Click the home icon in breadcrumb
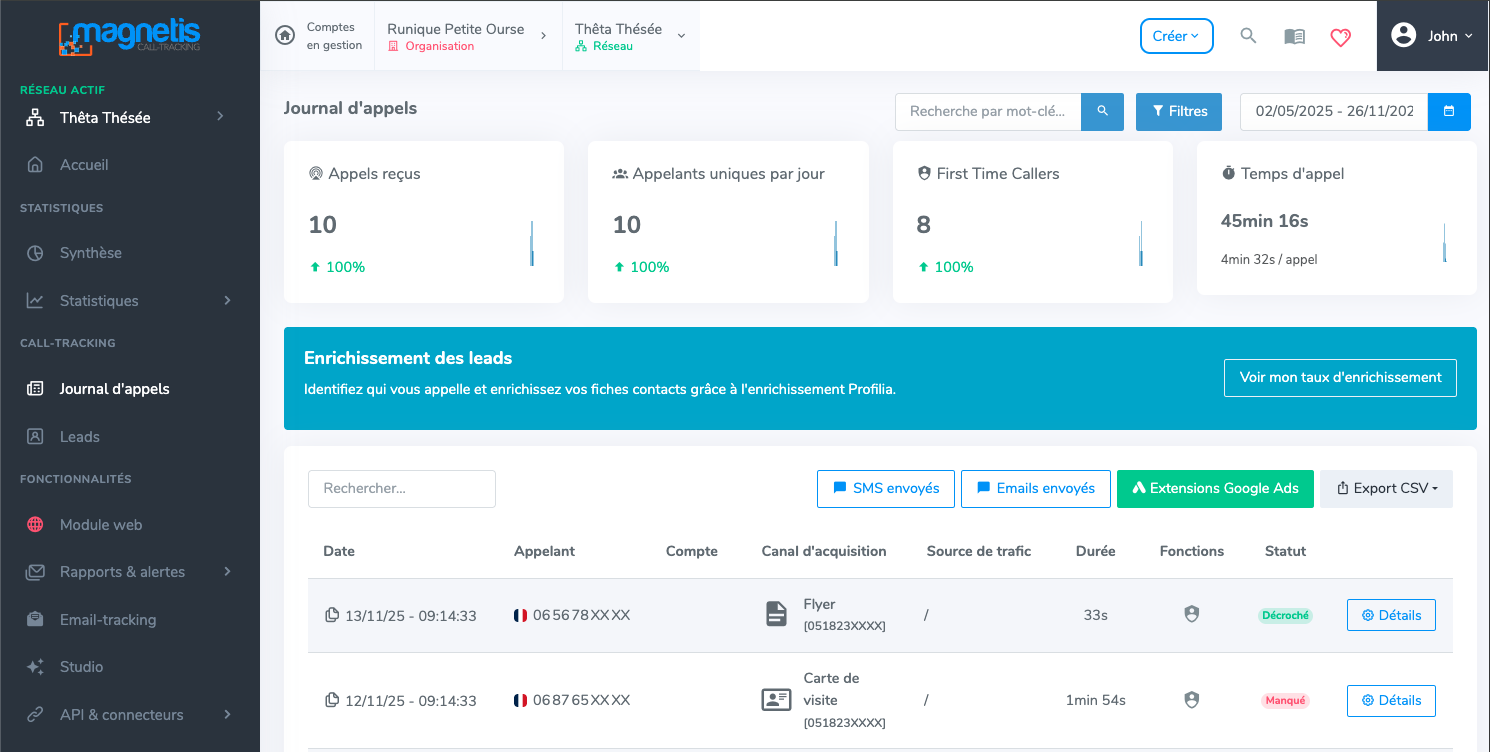The image size is (1490, 752). pyautogui.click(x=285, y=36)
